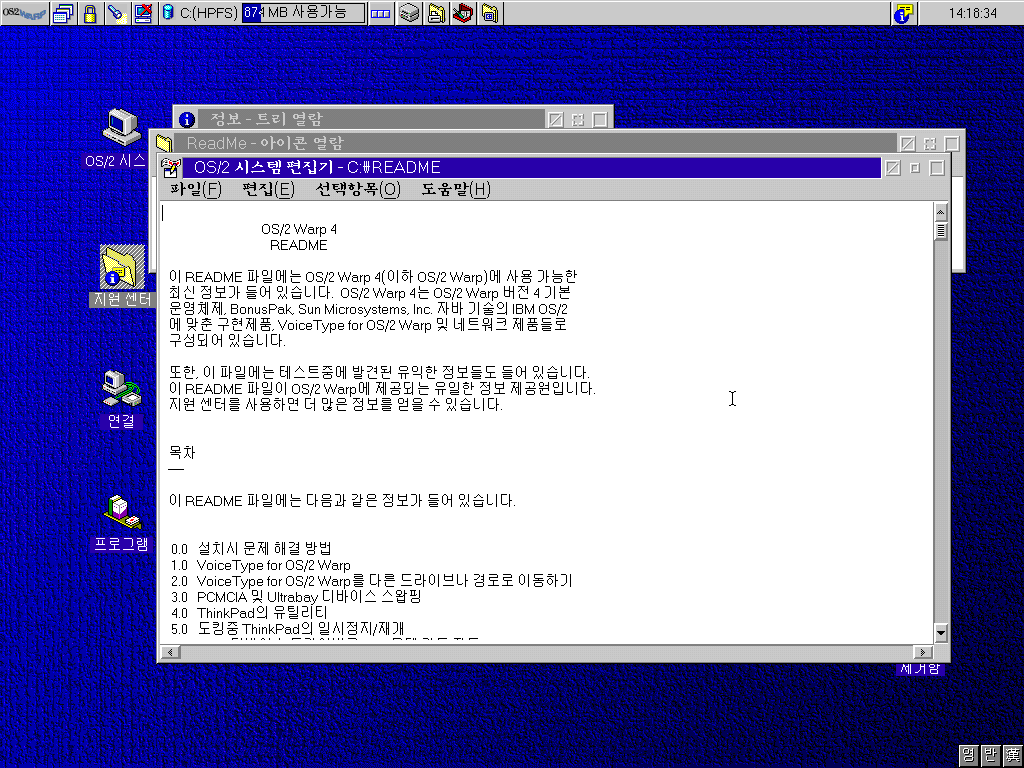This screenshot has height=768, width=1024.
Task: Click the flashlight Find Objects icon
Action: [117, 13]
